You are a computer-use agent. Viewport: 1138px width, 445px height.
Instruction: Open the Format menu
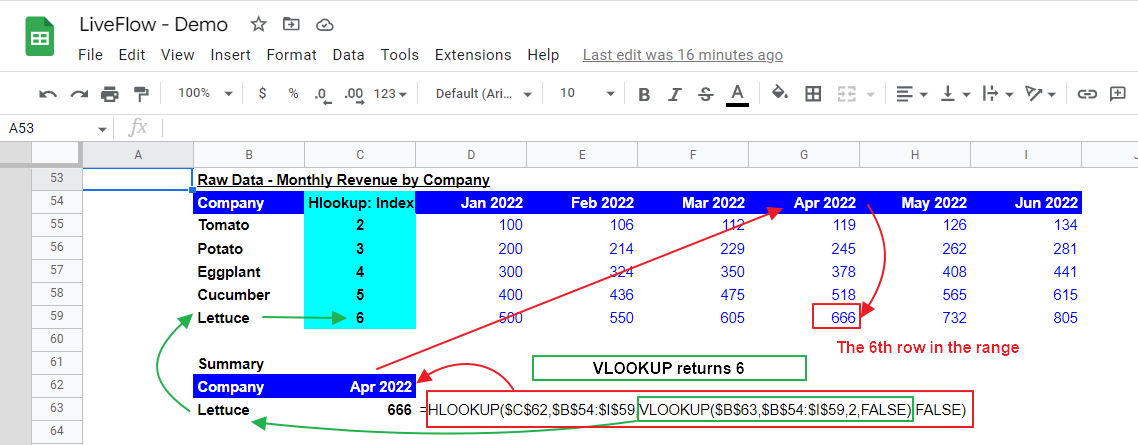292,55
